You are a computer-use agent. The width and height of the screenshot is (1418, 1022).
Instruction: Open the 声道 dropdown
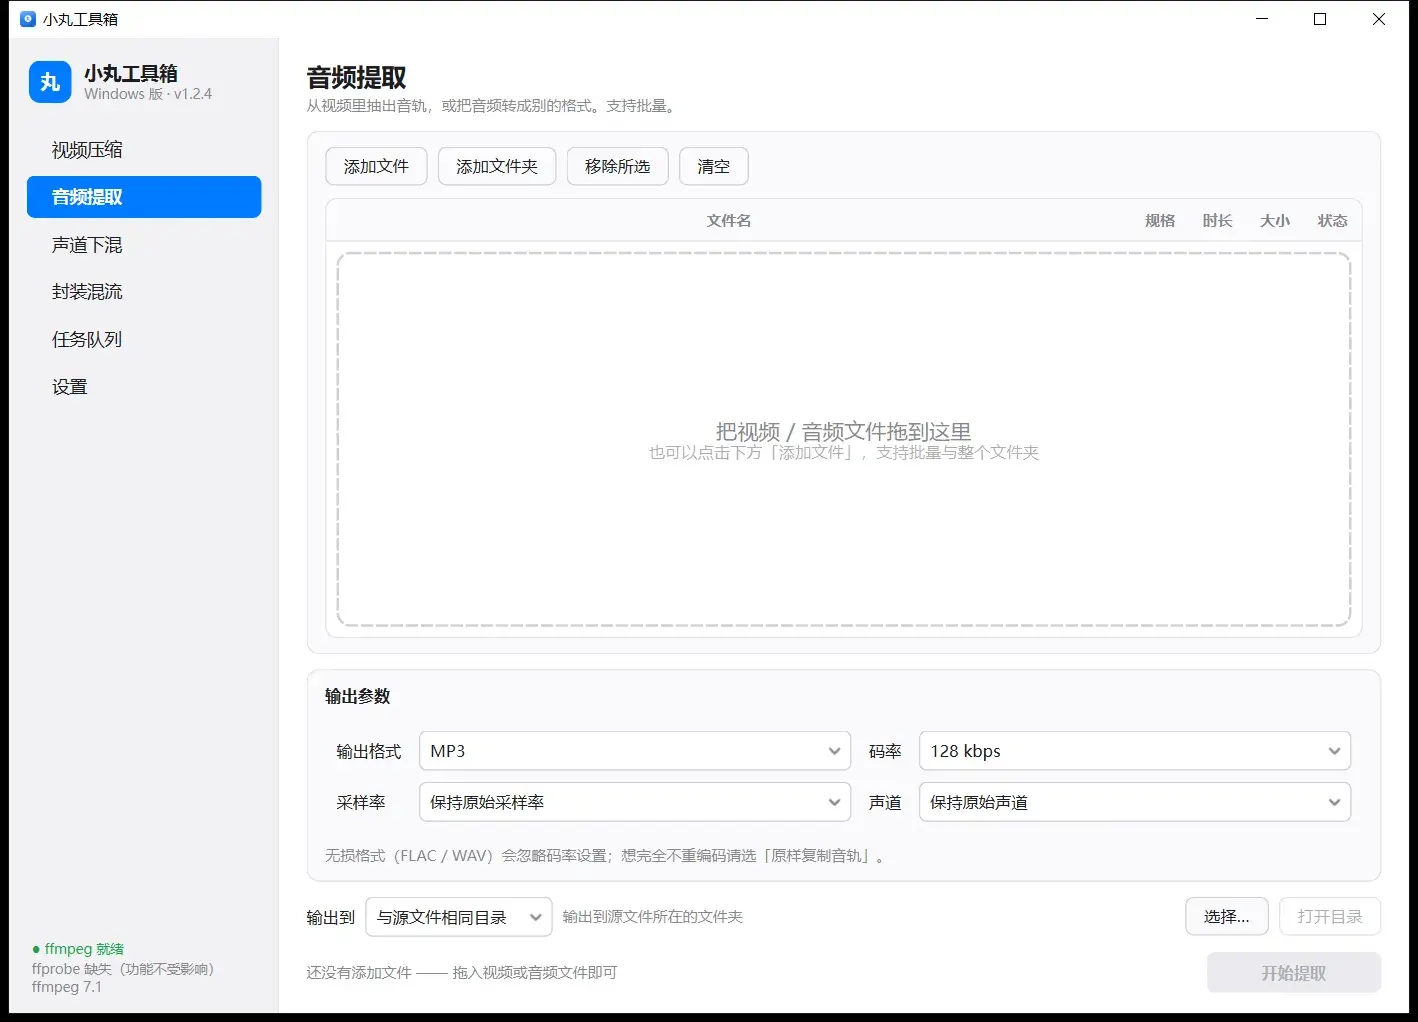tap(1135, 802)
